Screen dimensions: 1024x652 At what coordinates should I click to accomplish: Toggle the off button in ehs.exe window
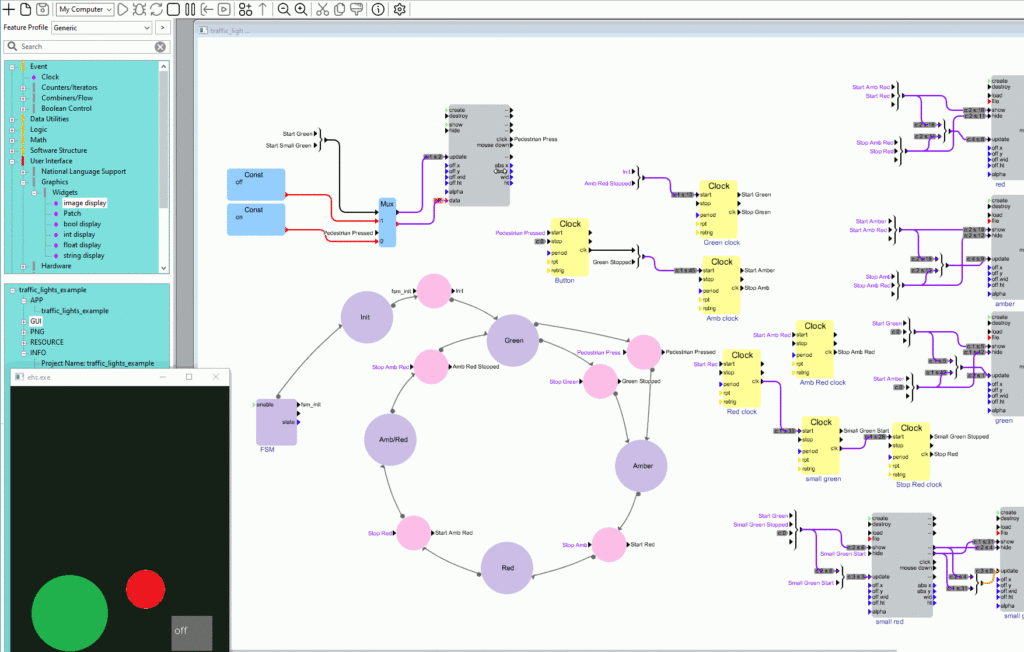191,631
